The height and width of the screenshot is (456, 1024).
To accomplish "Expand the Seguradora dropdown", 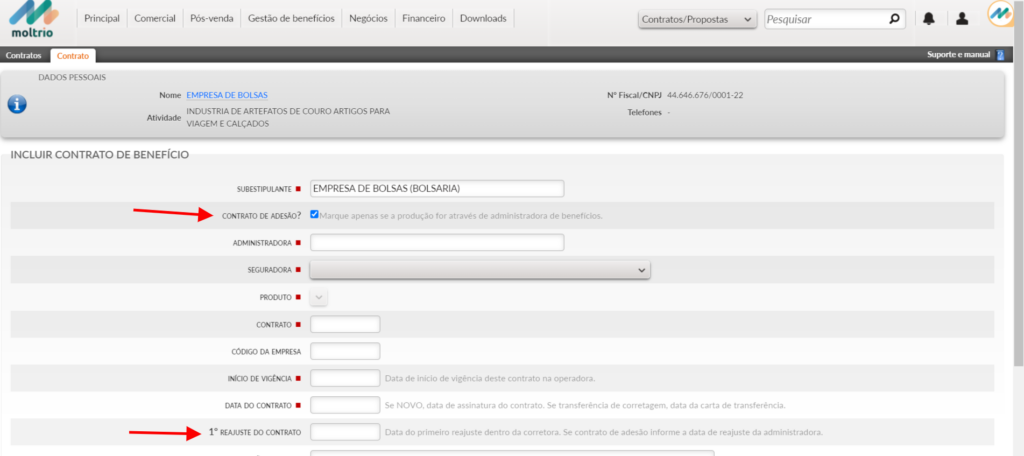I will (x=480, y=270).
